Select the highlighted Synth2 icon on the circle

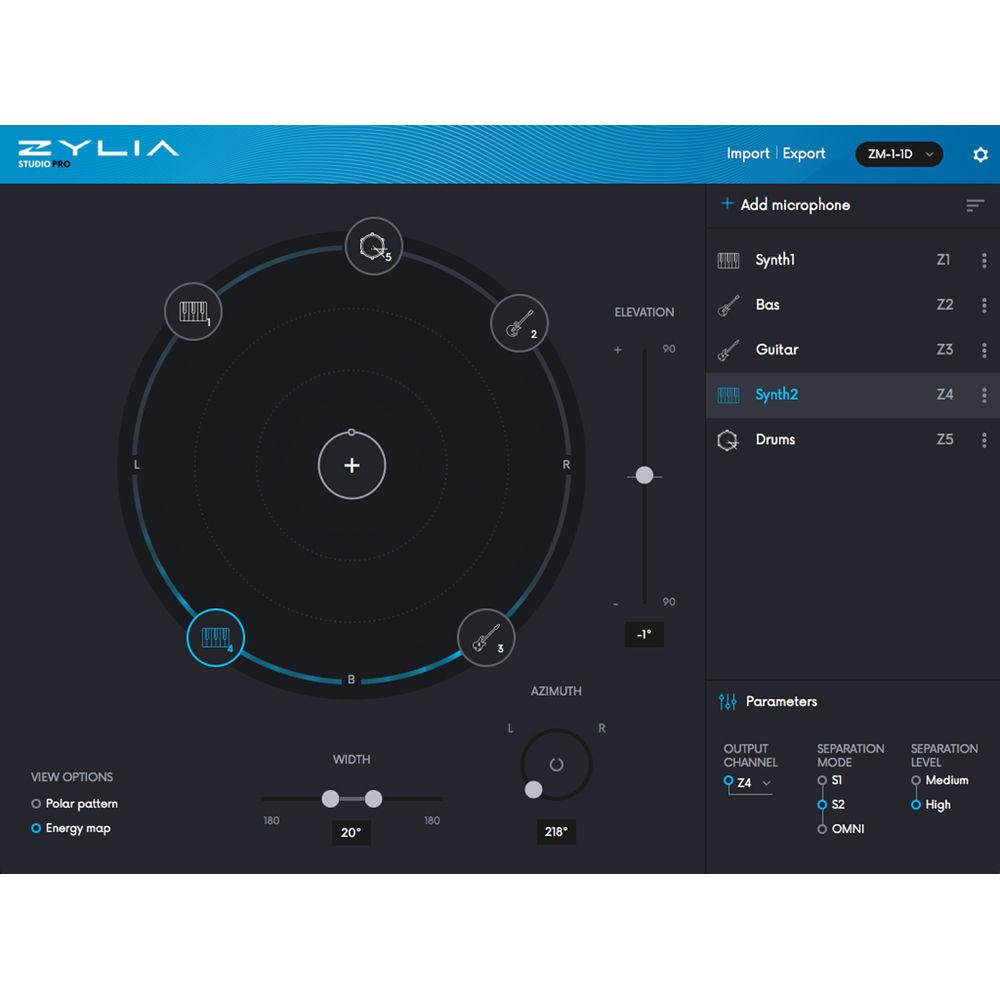pyautogui.click(x=215, y=636)
